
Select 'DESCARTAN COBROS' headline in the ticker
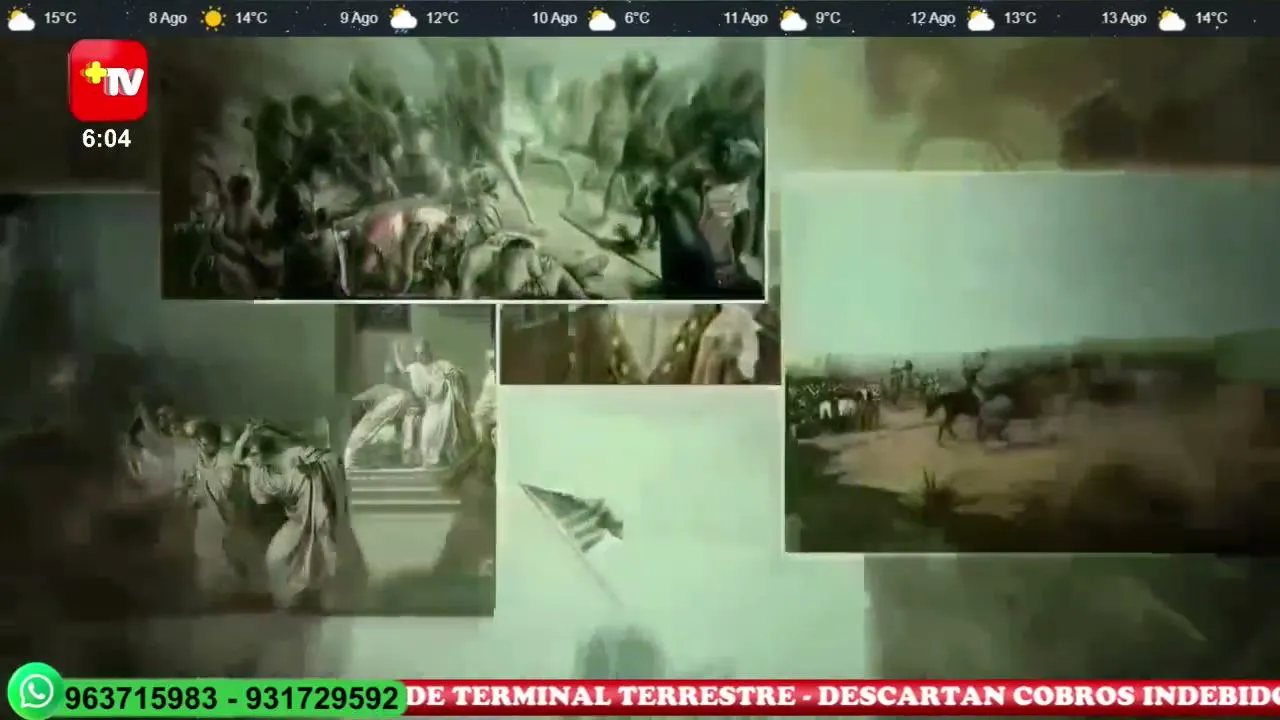pos(975,696)
